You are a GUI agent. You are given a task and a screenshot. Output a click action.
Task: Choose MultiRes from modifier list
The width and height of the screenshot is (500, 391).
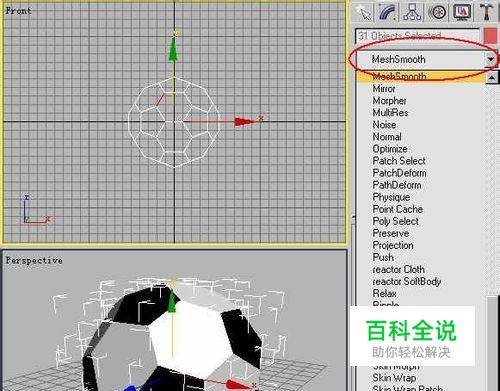click(x=390, y=113)
